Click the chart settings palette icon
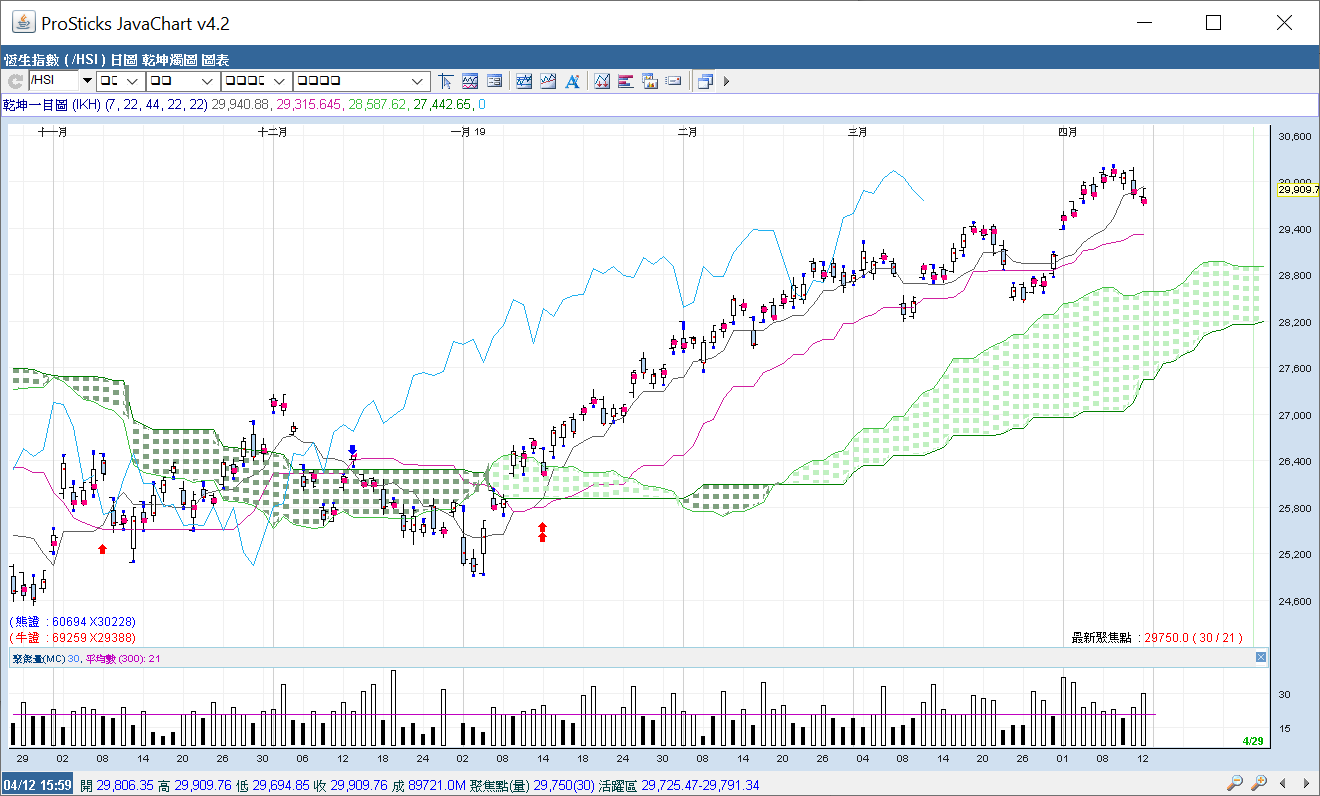The width and height of the screenshot is (1320, 796). (650, 81)
